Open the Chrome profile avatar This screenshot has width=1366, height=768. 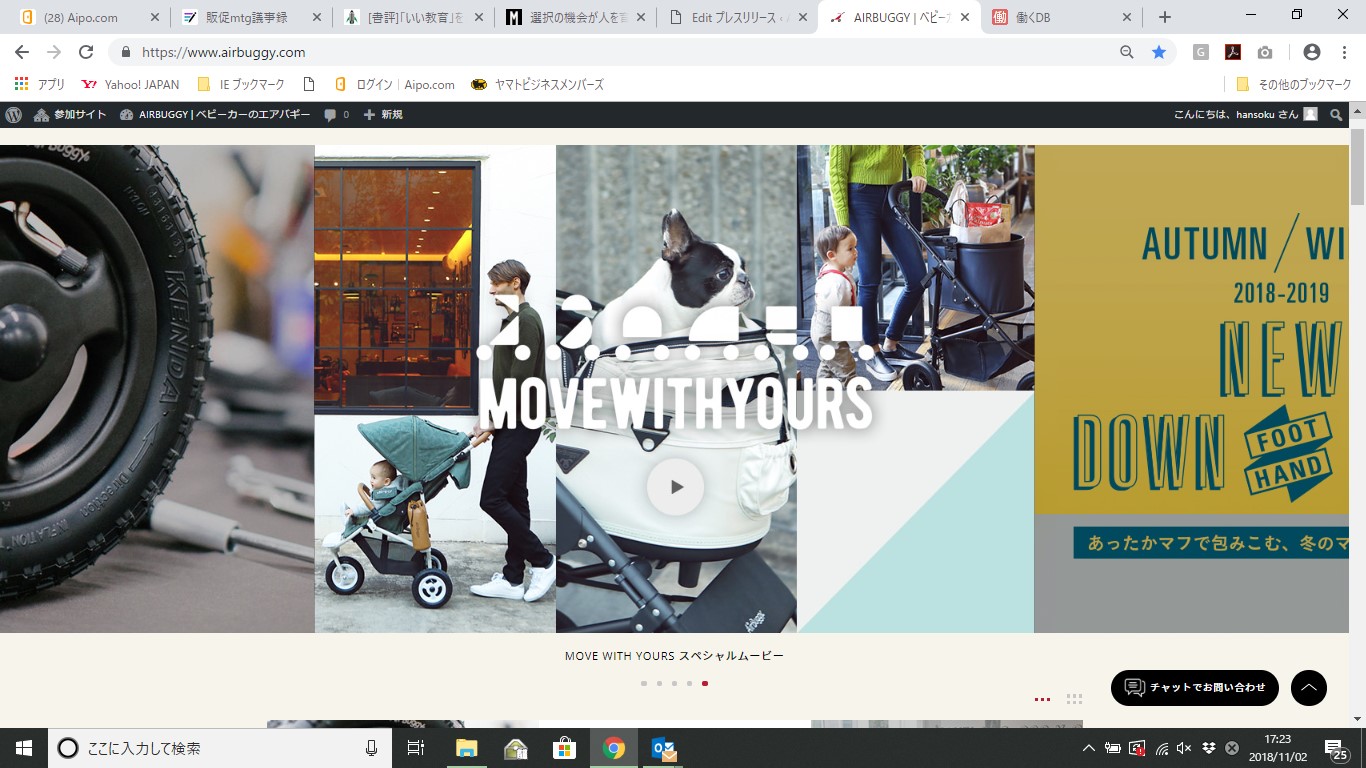(1312, 52)
